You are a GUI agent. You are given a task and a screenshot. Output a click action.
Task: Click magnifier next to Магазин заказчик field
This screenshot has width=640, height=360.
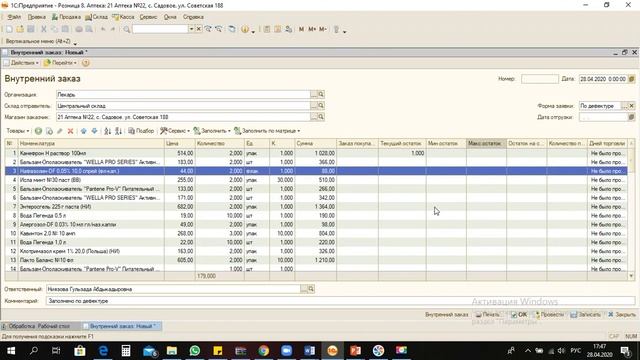[x=321, y=117]
